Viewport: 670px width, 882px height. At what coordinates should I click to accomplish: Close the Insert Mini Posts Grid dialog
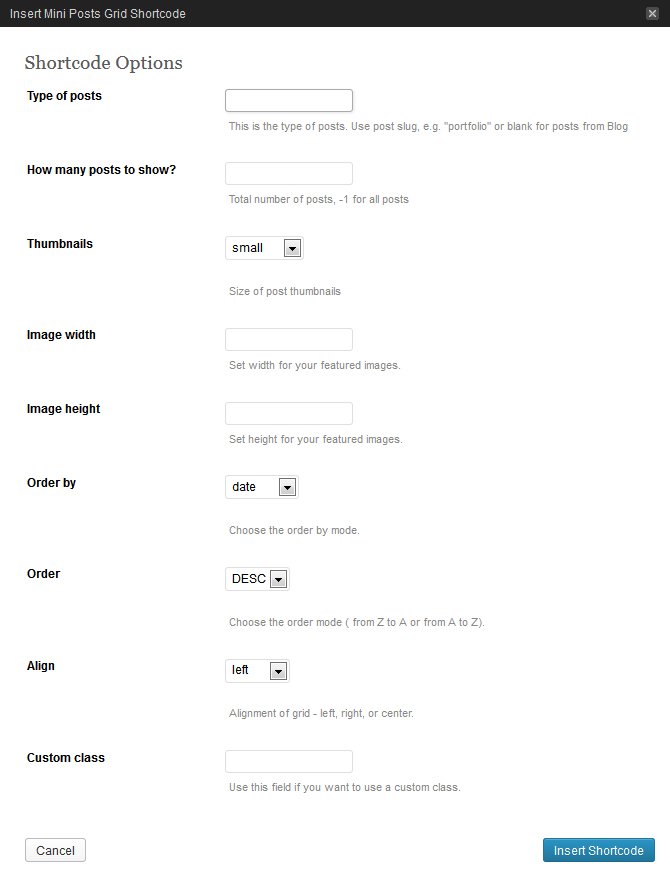[652, 13]
